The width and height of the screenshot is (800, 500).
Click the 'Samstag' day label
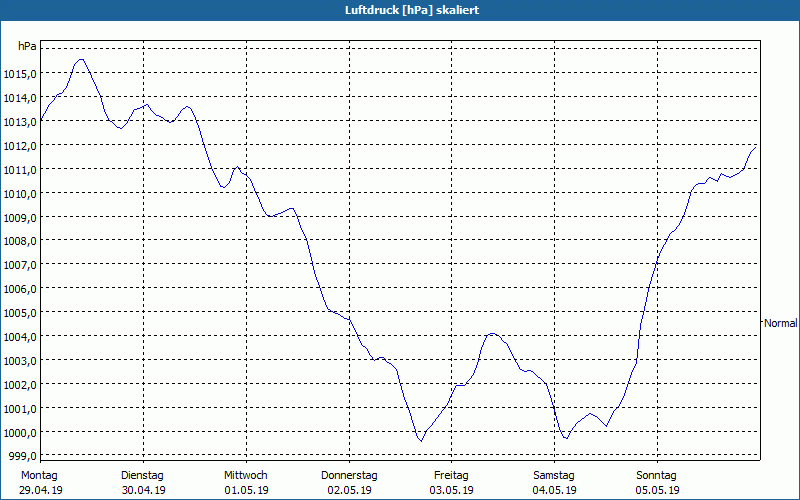[554, 476]
